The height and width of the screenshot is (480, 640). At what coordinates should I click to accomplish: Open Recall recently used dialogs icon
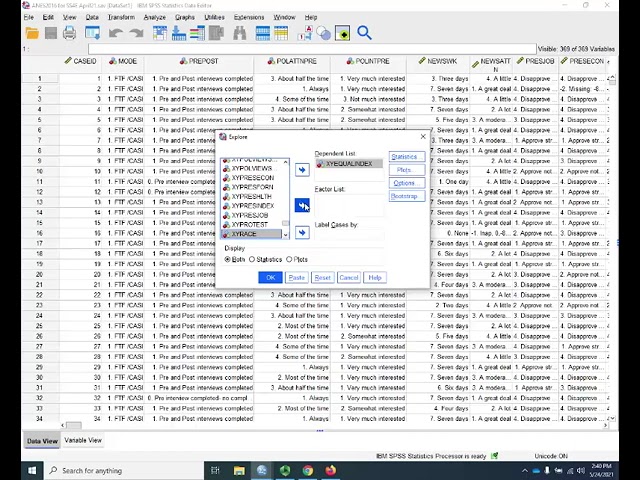tap(93, 33)
